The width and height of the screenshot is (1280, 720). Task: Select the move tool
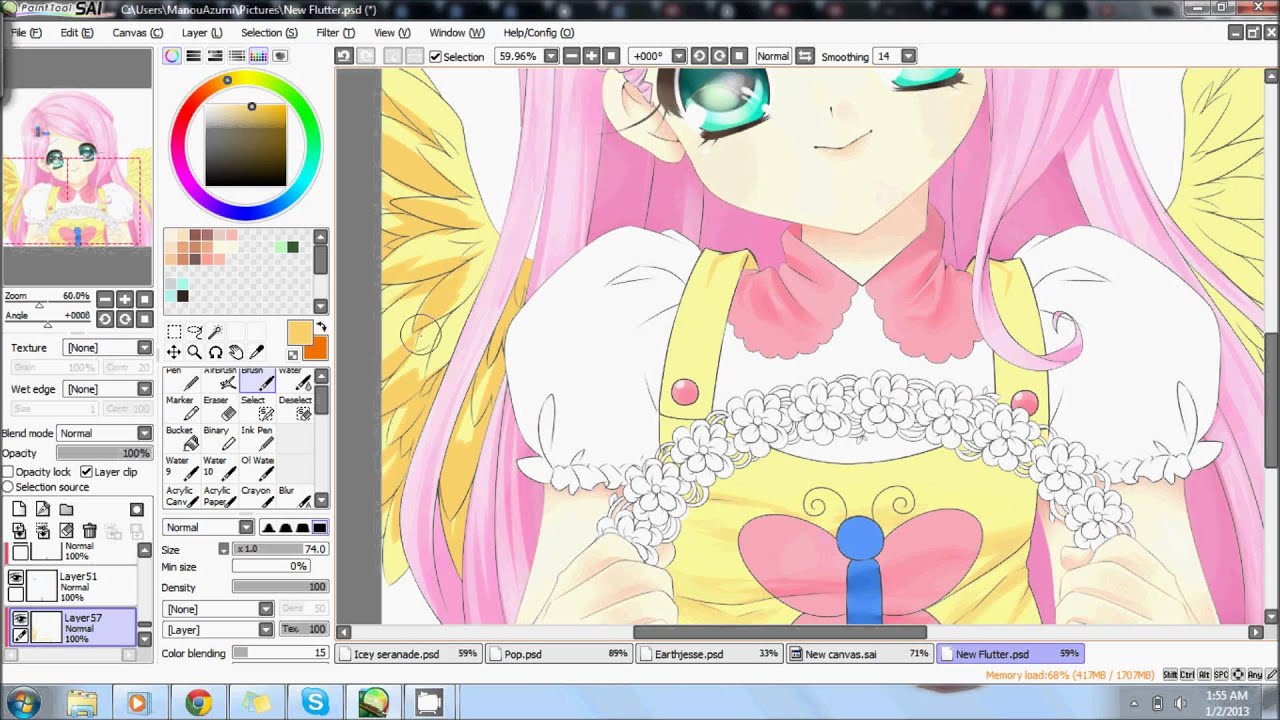173,352
